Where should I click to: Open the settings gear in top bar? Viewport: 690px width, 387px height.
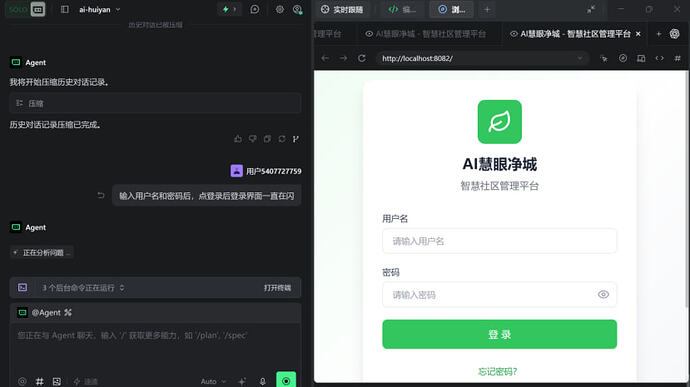(279, 9)
